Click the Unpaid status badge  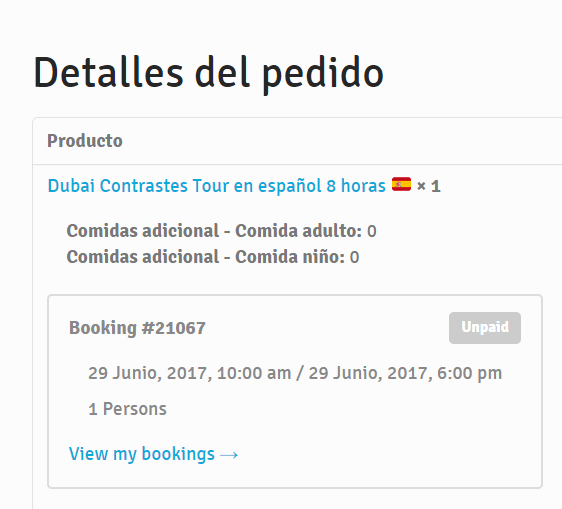485,328
